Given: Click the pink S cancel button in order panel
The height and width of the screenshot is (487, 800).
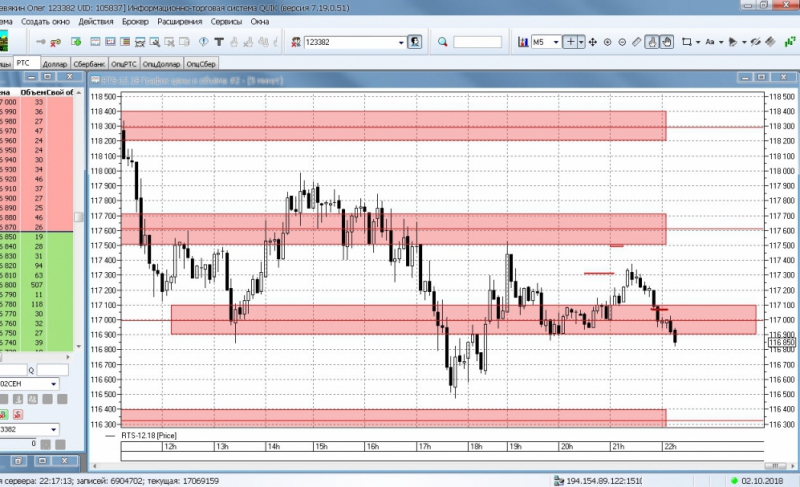Looking at the screenshot, I should tap(18, 414).
